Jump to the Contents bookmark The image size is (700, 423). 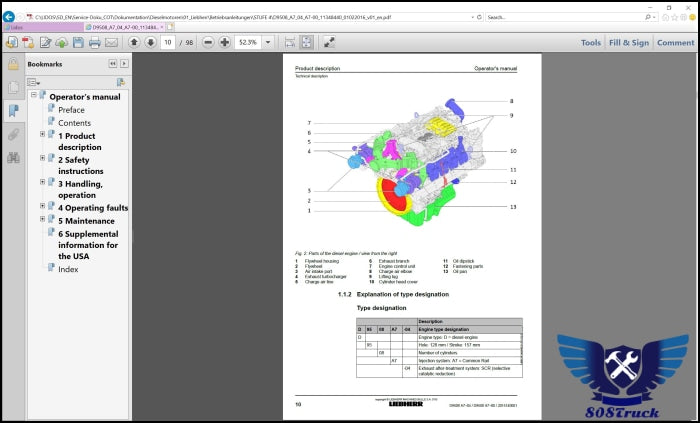pyautogui.click(x=74, y=123)
